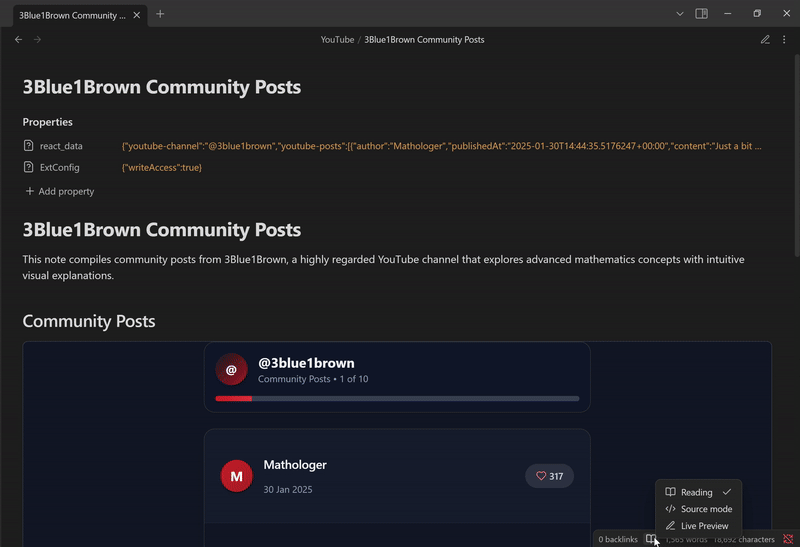Close the 3Blue1Brown Community tab
The width and height of the screenshot is (800, 547).
click(137, 15)
